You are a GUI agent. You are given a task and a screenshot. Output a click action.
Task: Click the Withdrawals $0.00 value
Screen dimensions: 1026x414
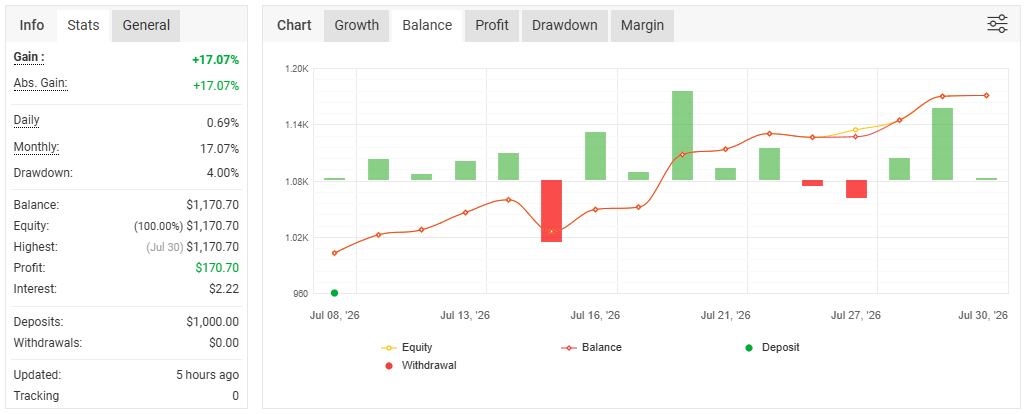click(226, 343)
